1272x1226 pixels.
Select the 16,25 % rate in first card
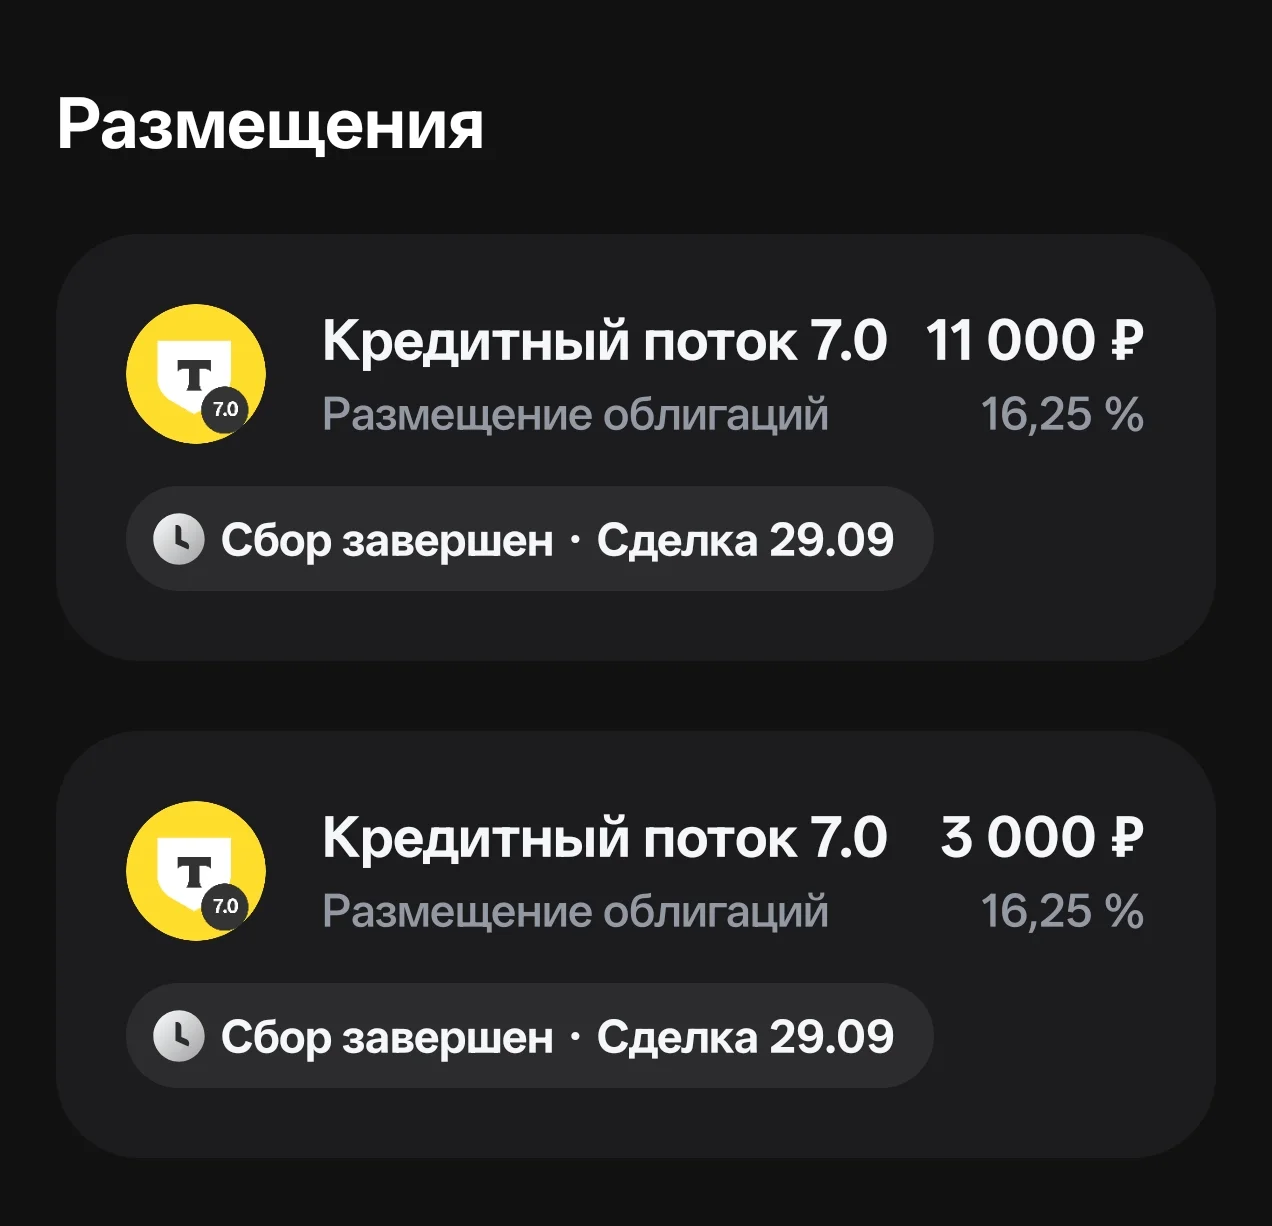coord(1062,415)
